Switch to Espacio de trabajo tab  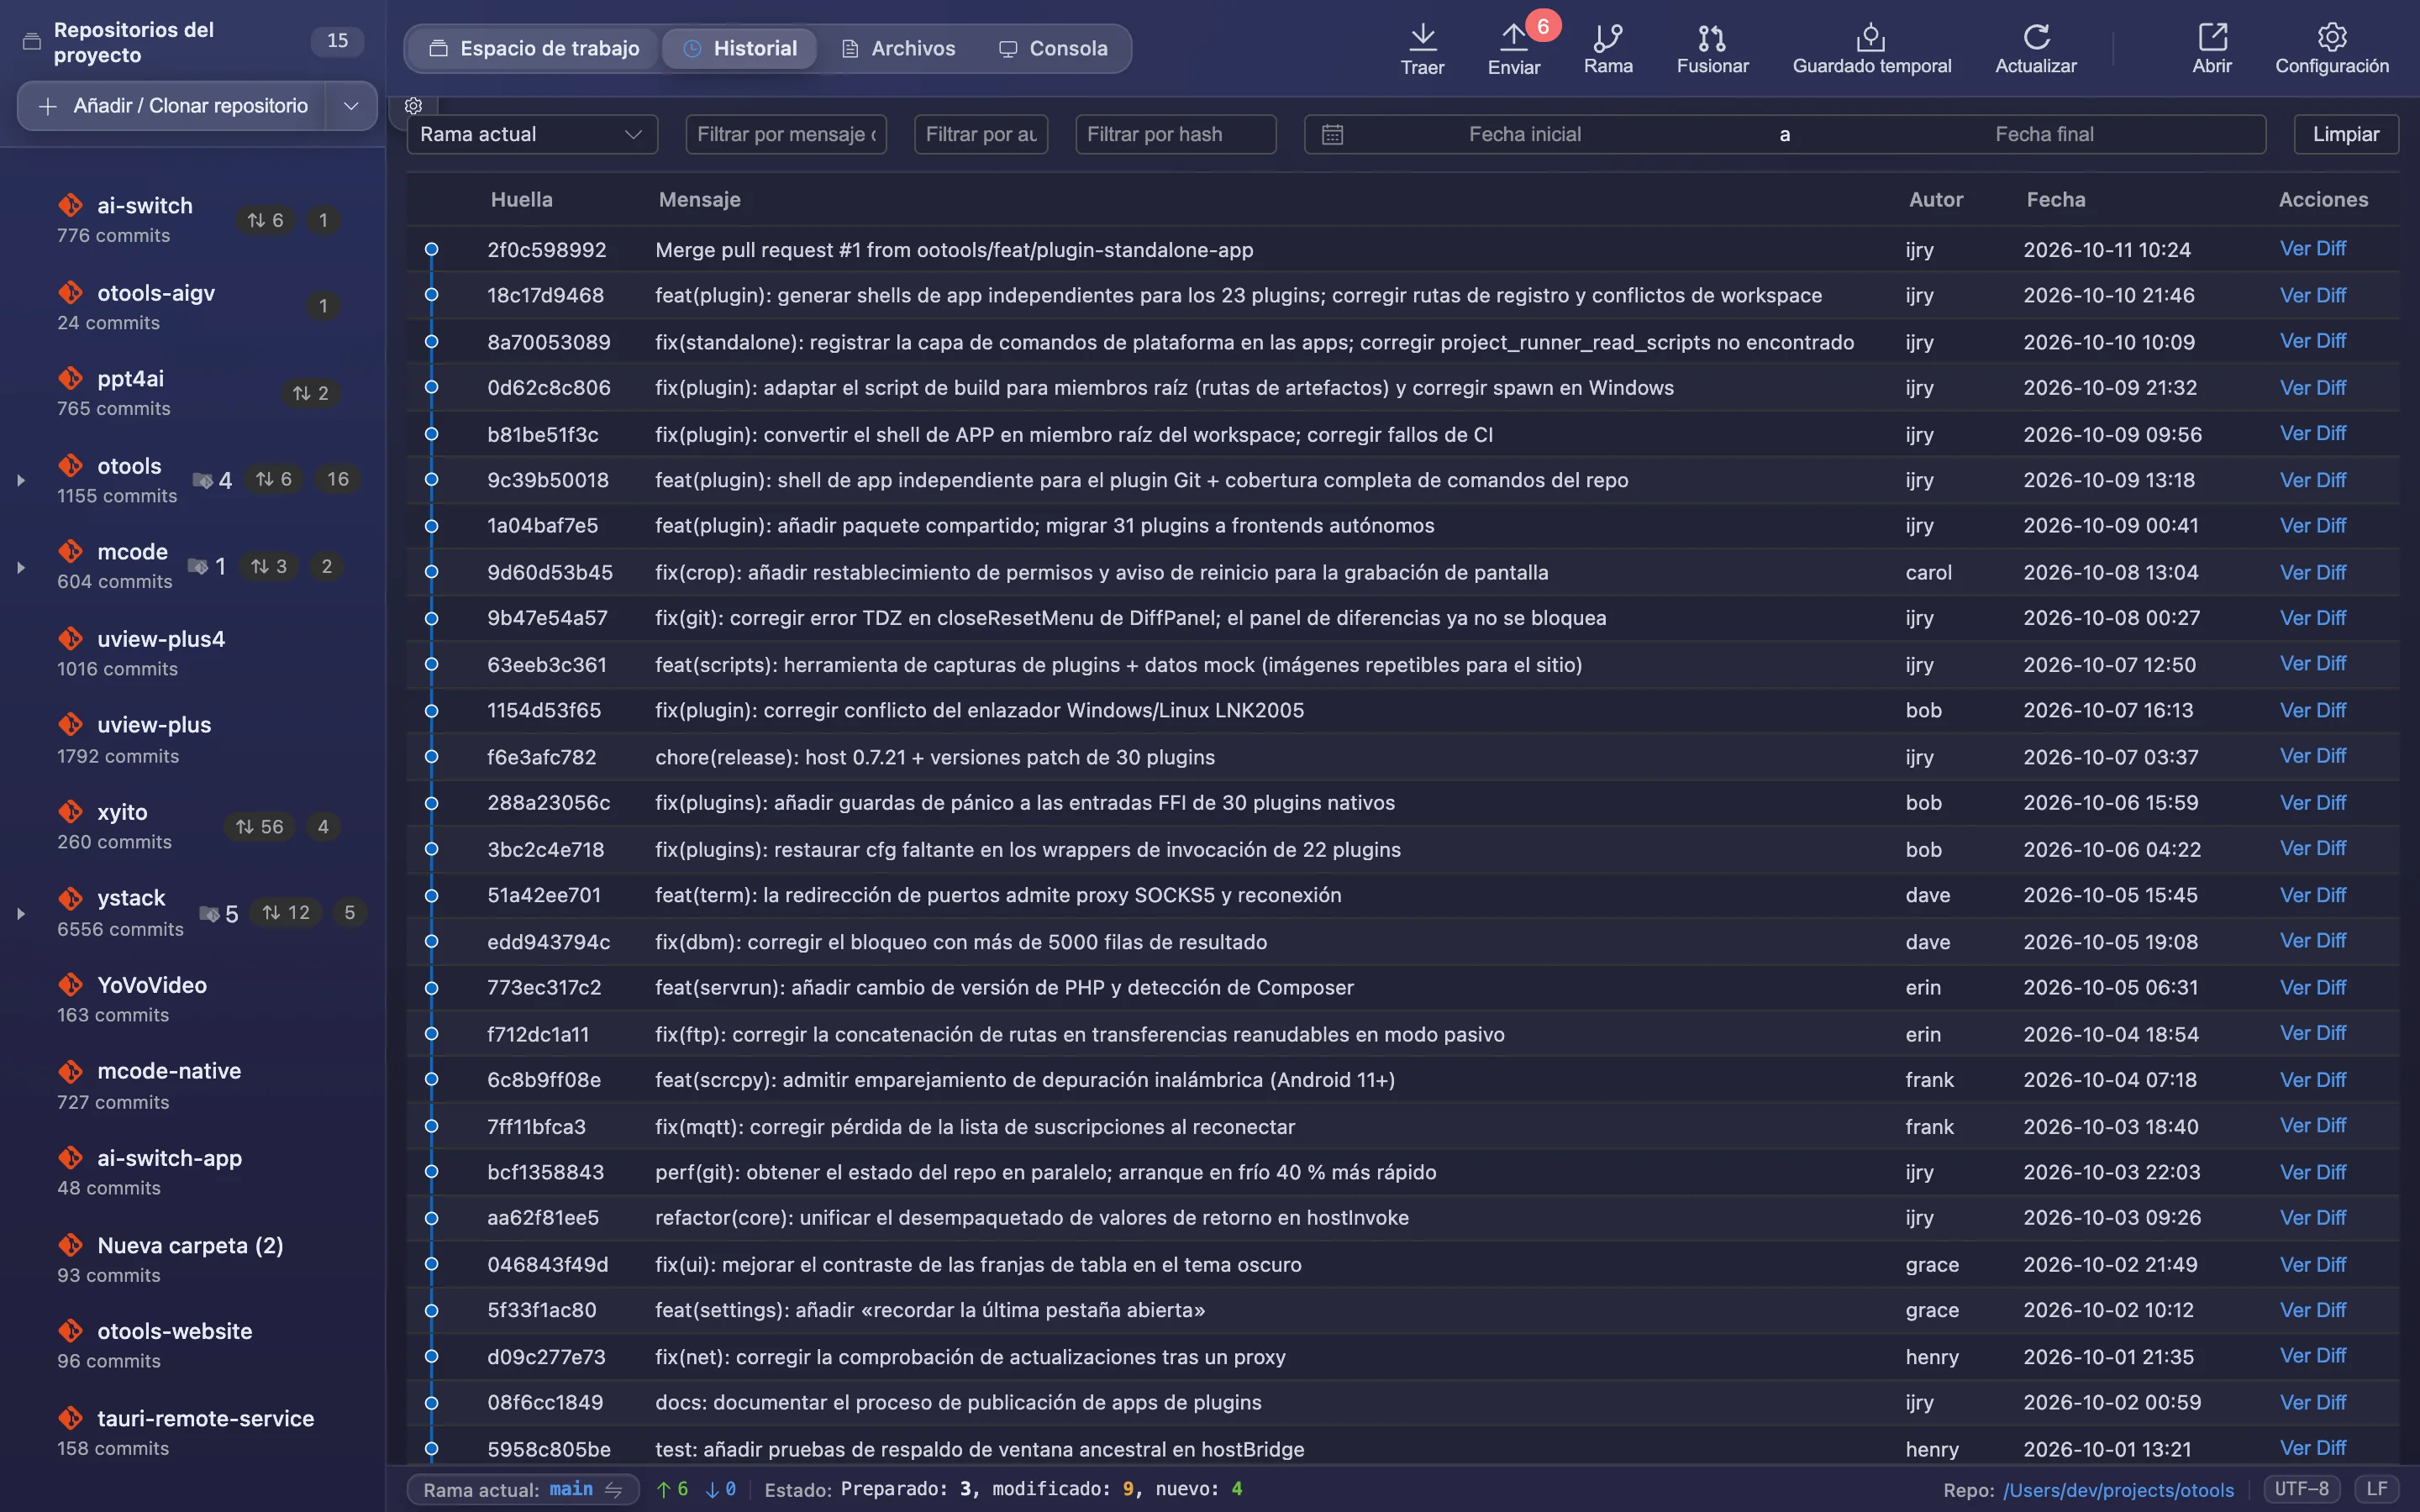click(x=534, y=48)
